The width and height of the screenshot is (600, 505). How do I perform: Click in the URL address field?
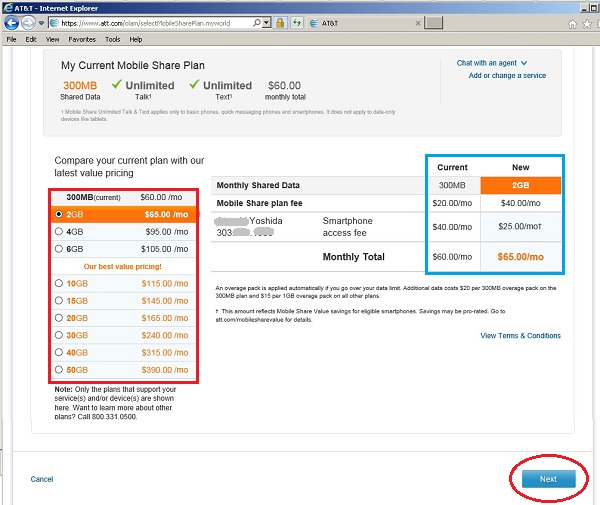click(x=155, y=23)
